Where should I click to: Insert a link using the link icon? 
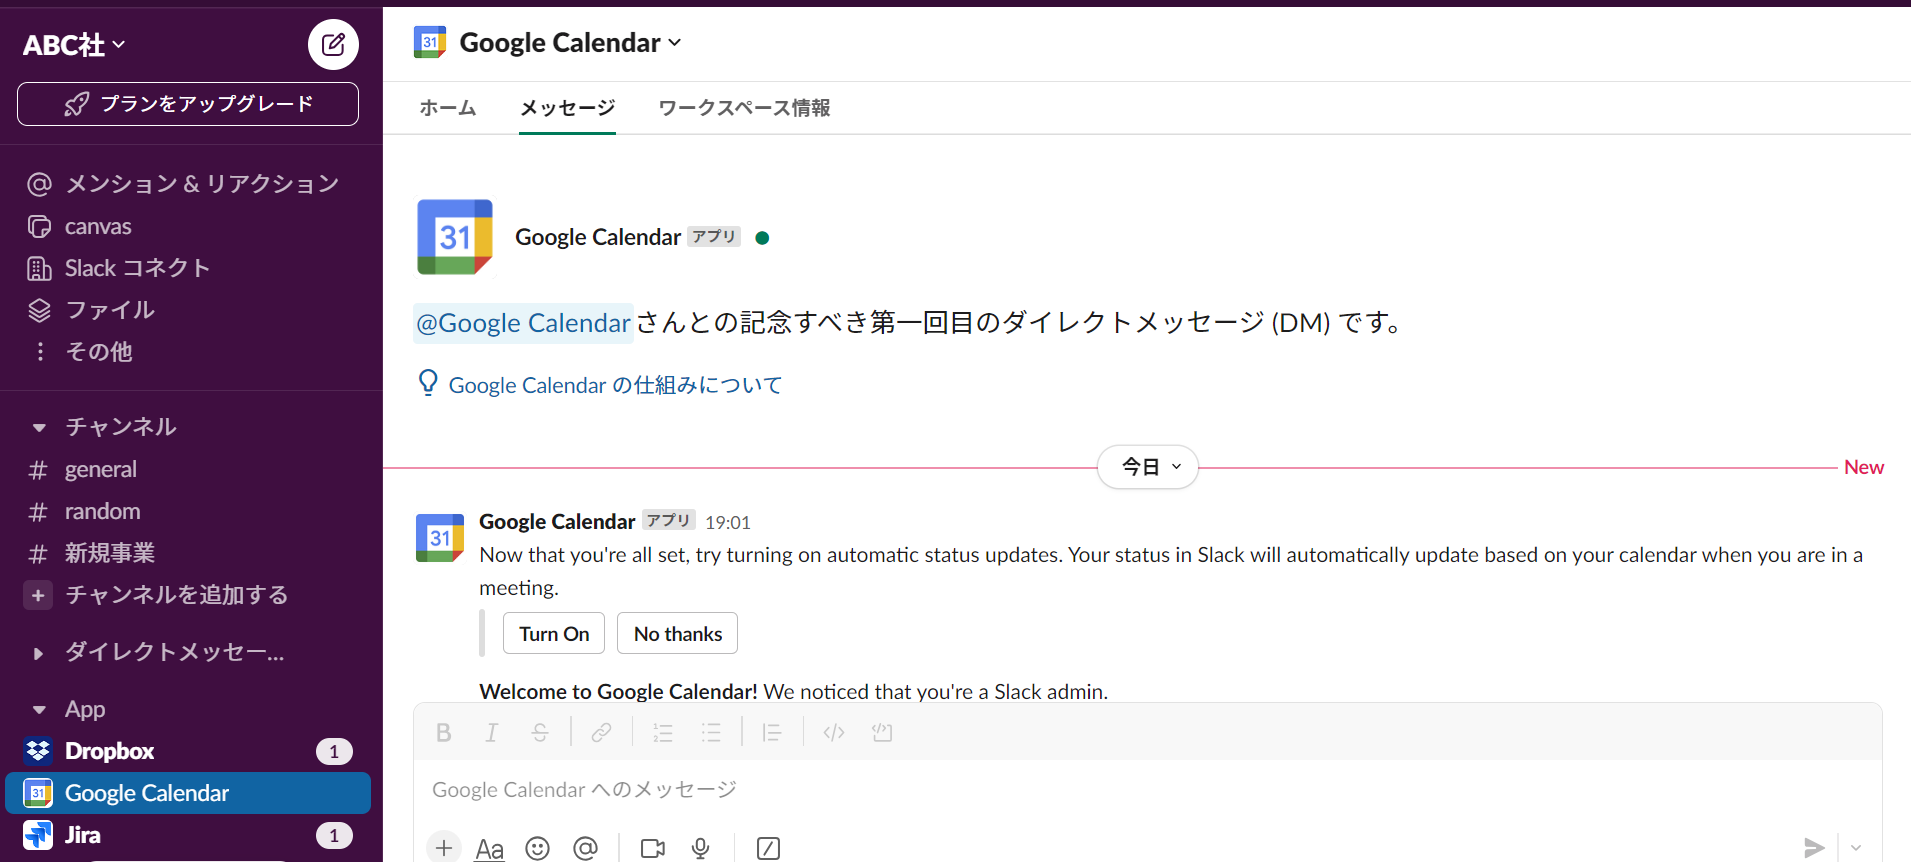601,733
